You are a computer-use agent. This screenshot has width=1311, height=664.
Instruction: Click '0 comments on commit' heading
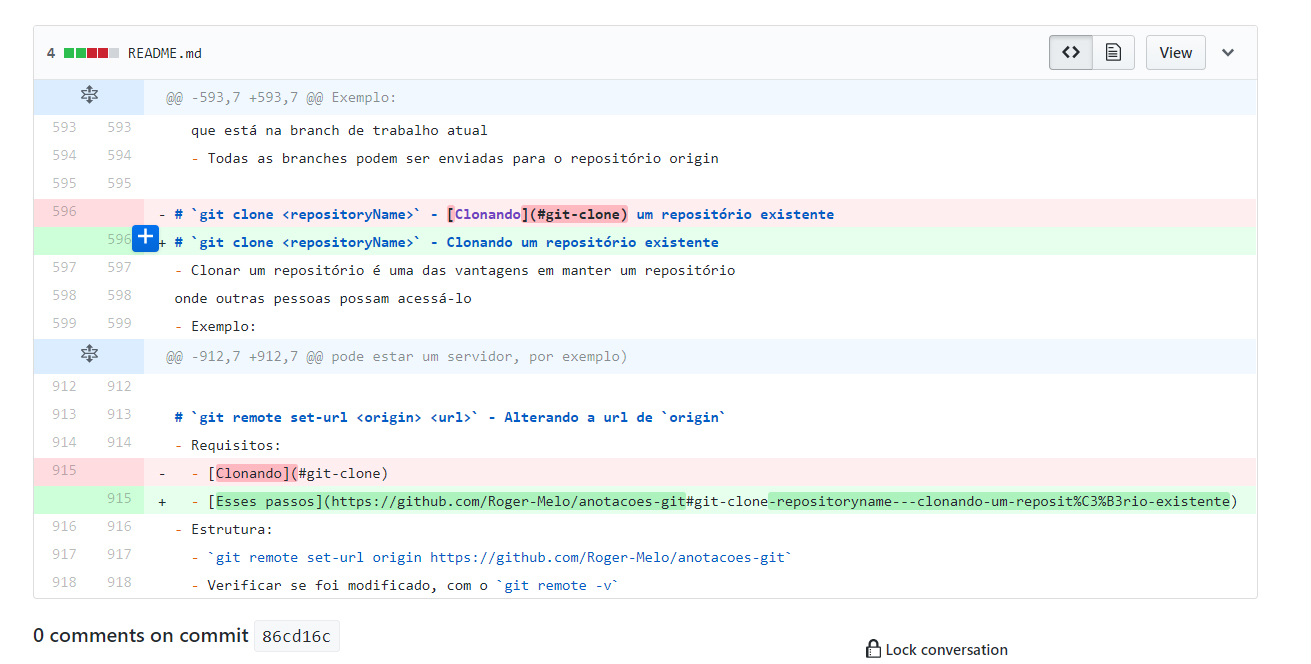(140, 635)
